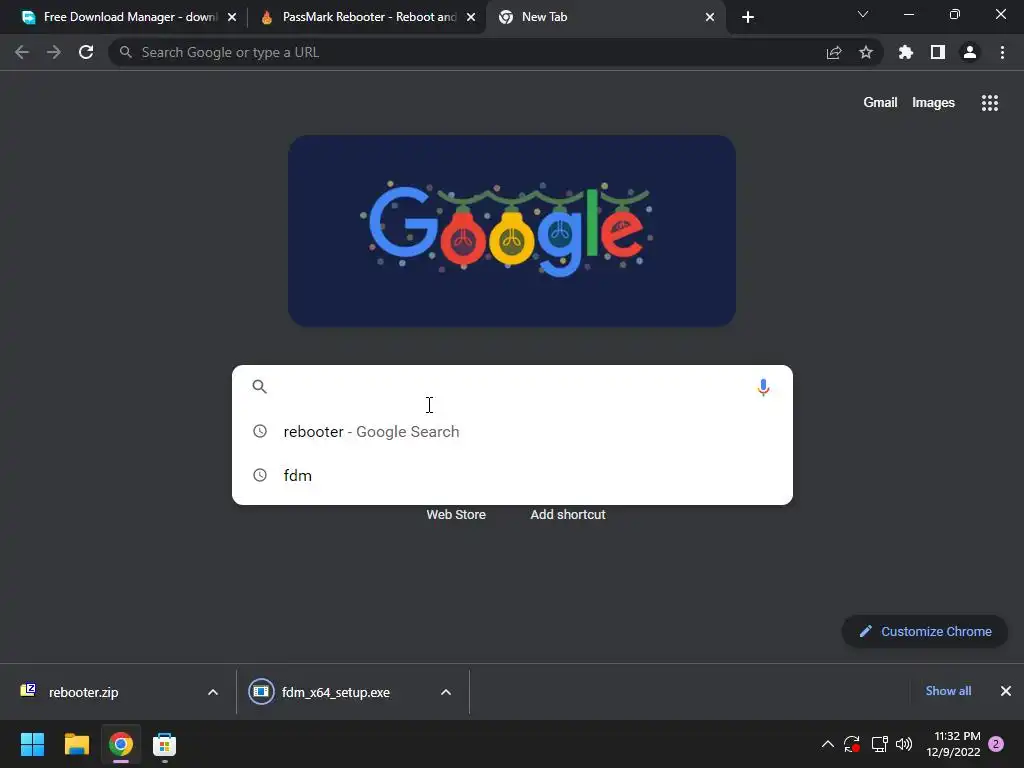This screenshot has width=1024, height=768.
Task: Open a new tab with the plus button
Action: click(x=748, y=17)
